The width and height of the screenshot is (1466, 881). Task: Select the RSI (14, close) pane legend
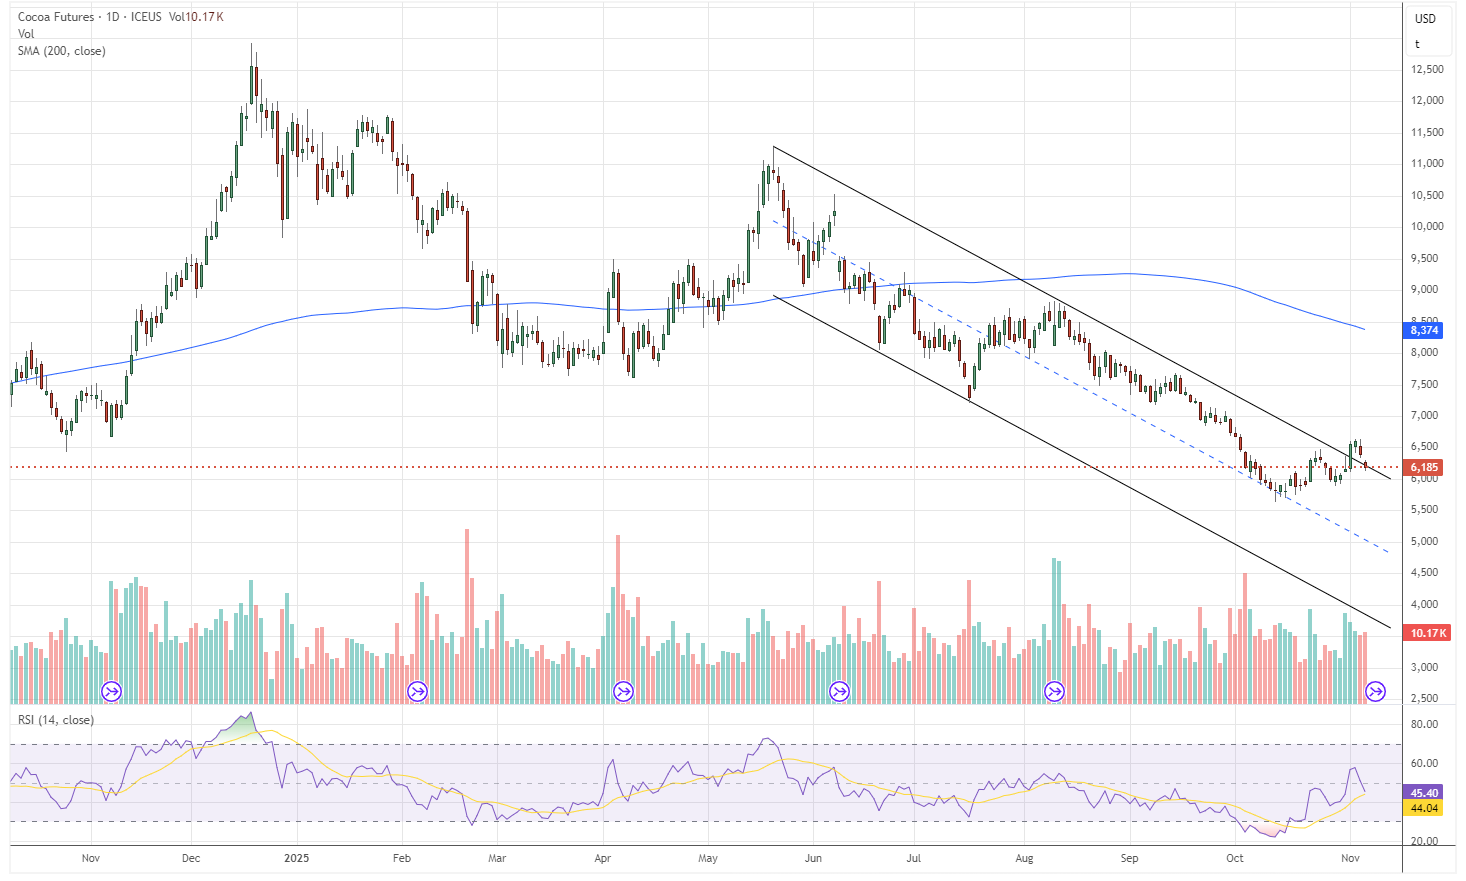[56, 720]
